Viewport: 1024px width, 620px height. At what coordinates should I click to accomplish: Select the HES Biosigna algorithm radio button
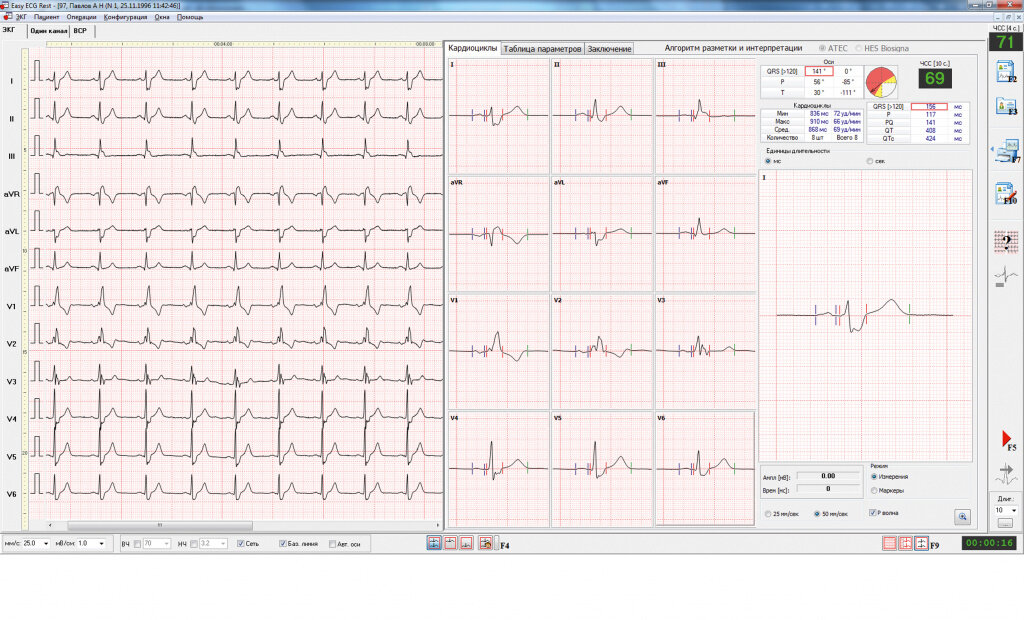(859, 48)
